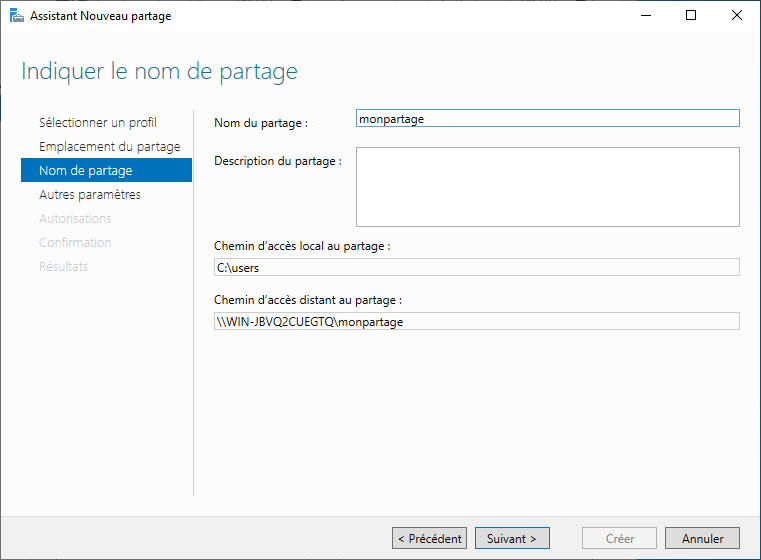Proceed with the Suivant button
This screenshot has height=560, width=761.
512,538
